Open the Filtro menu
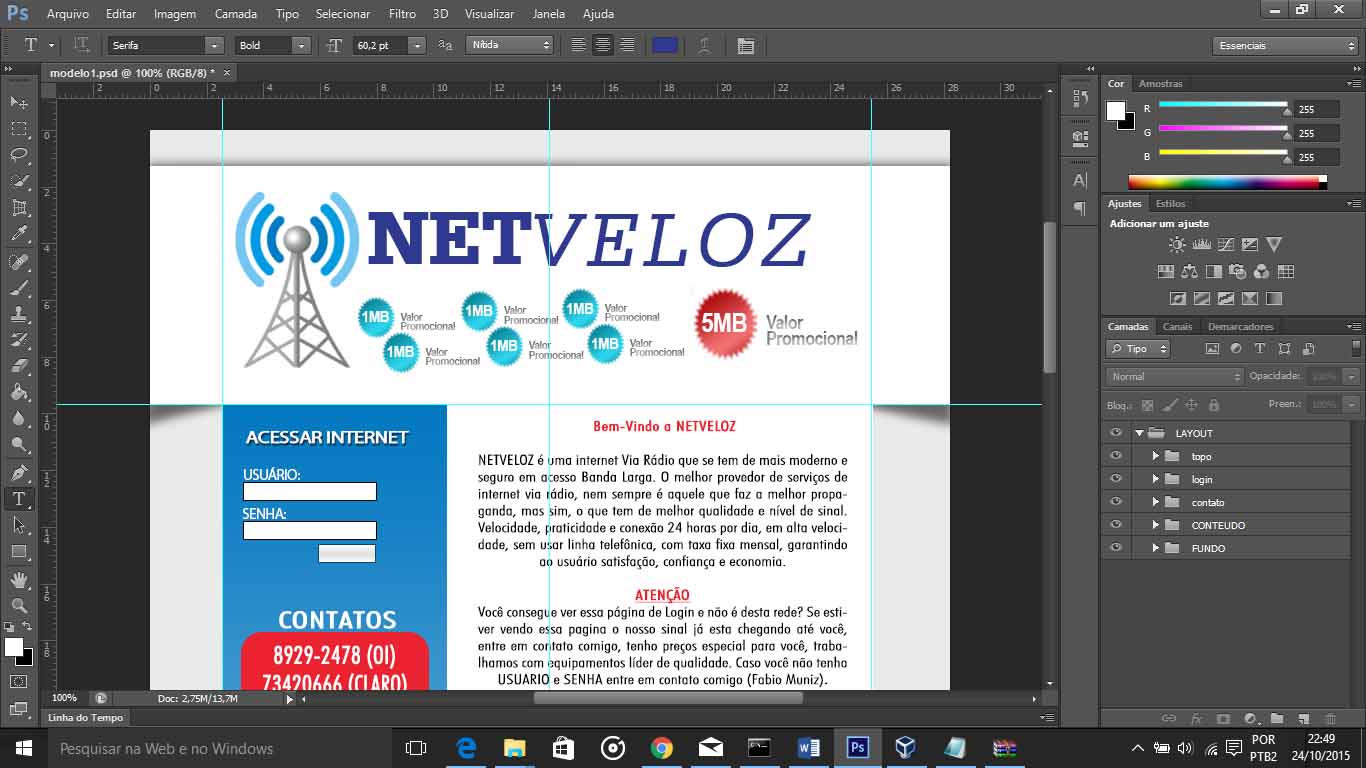The height and width of the screenshot is (768, 1366). 402,14
